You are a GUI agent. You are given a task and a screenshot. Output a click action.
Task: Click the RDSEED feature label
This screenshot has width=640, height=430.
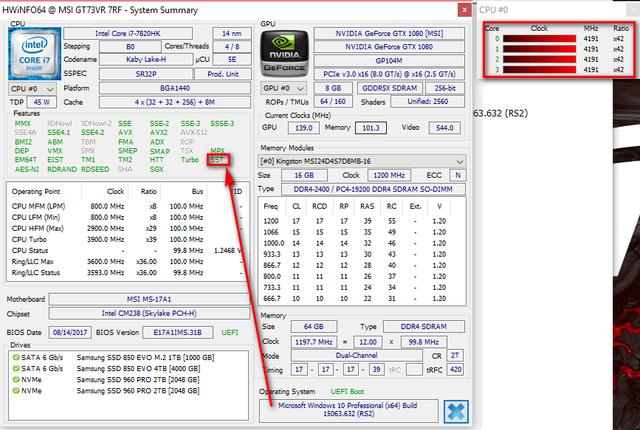95,169
